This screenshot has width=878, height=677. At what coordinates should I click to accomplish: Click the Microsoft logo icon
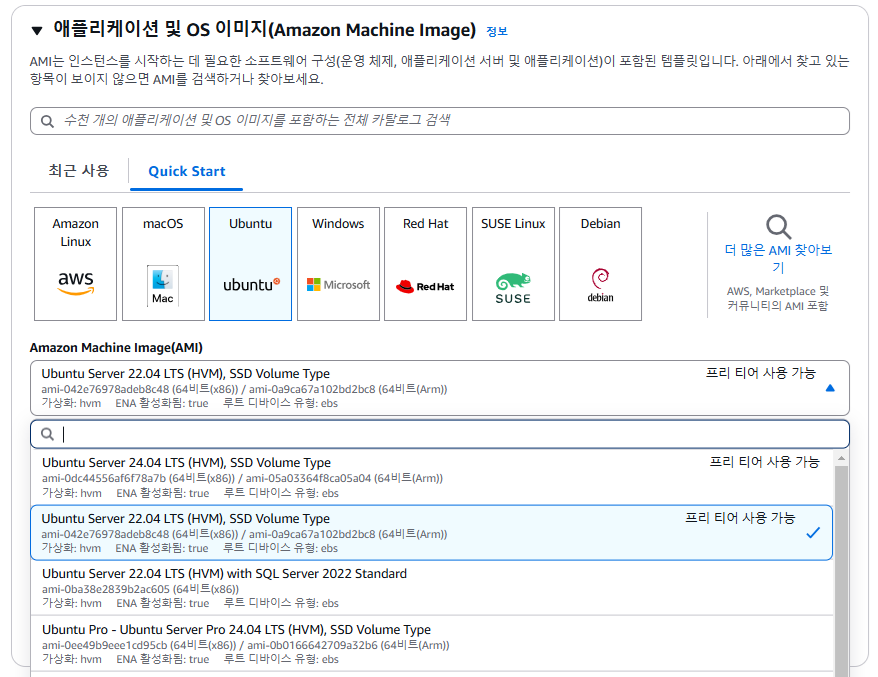[338, 284]
